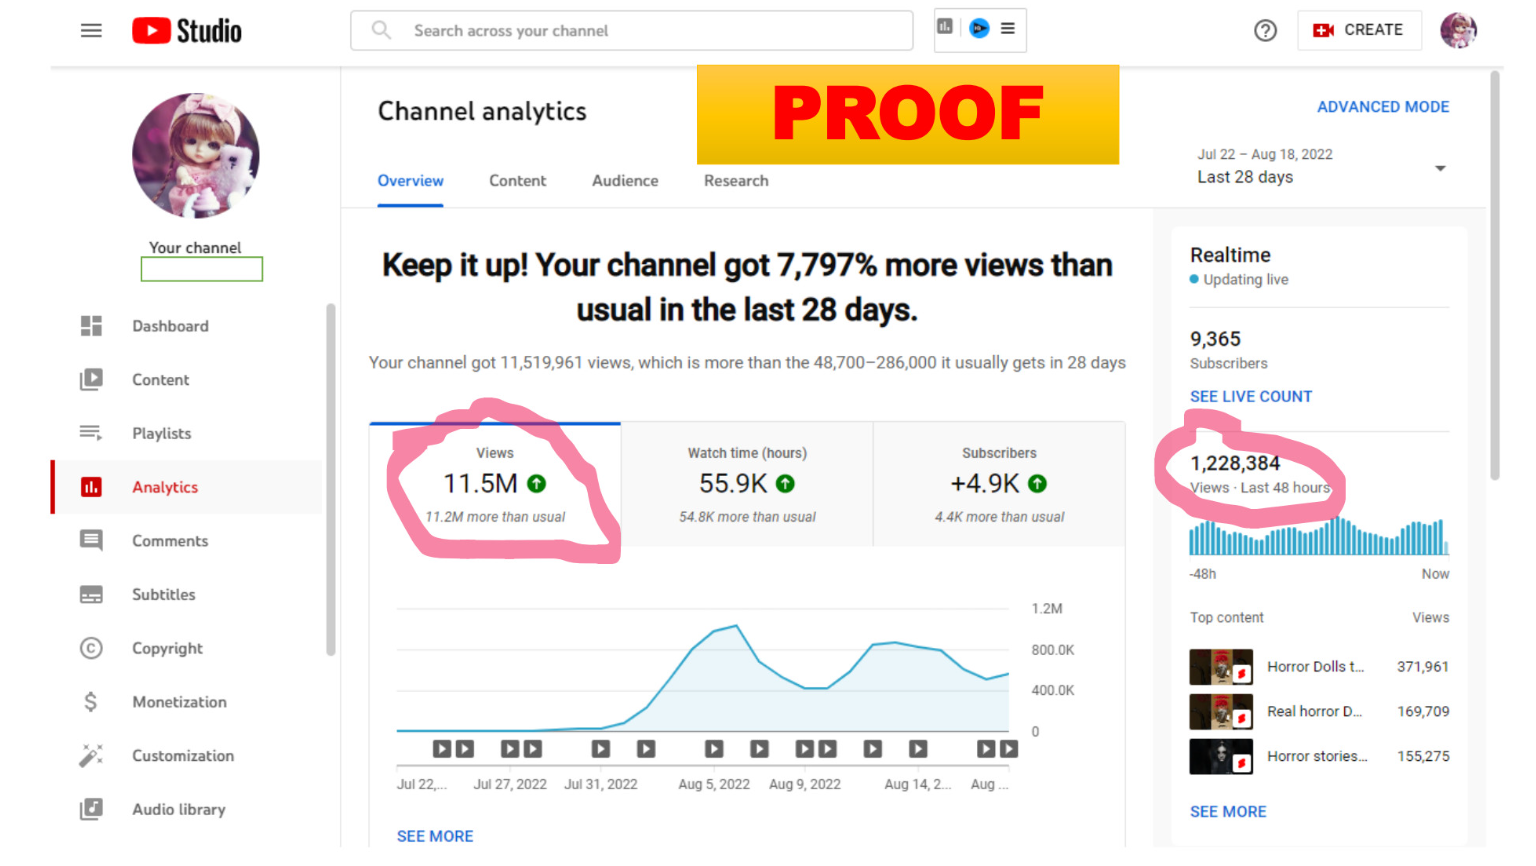Open the Horror Dolls top content thumbnail
1536x866 pixels.
[x=1220, y=667]
